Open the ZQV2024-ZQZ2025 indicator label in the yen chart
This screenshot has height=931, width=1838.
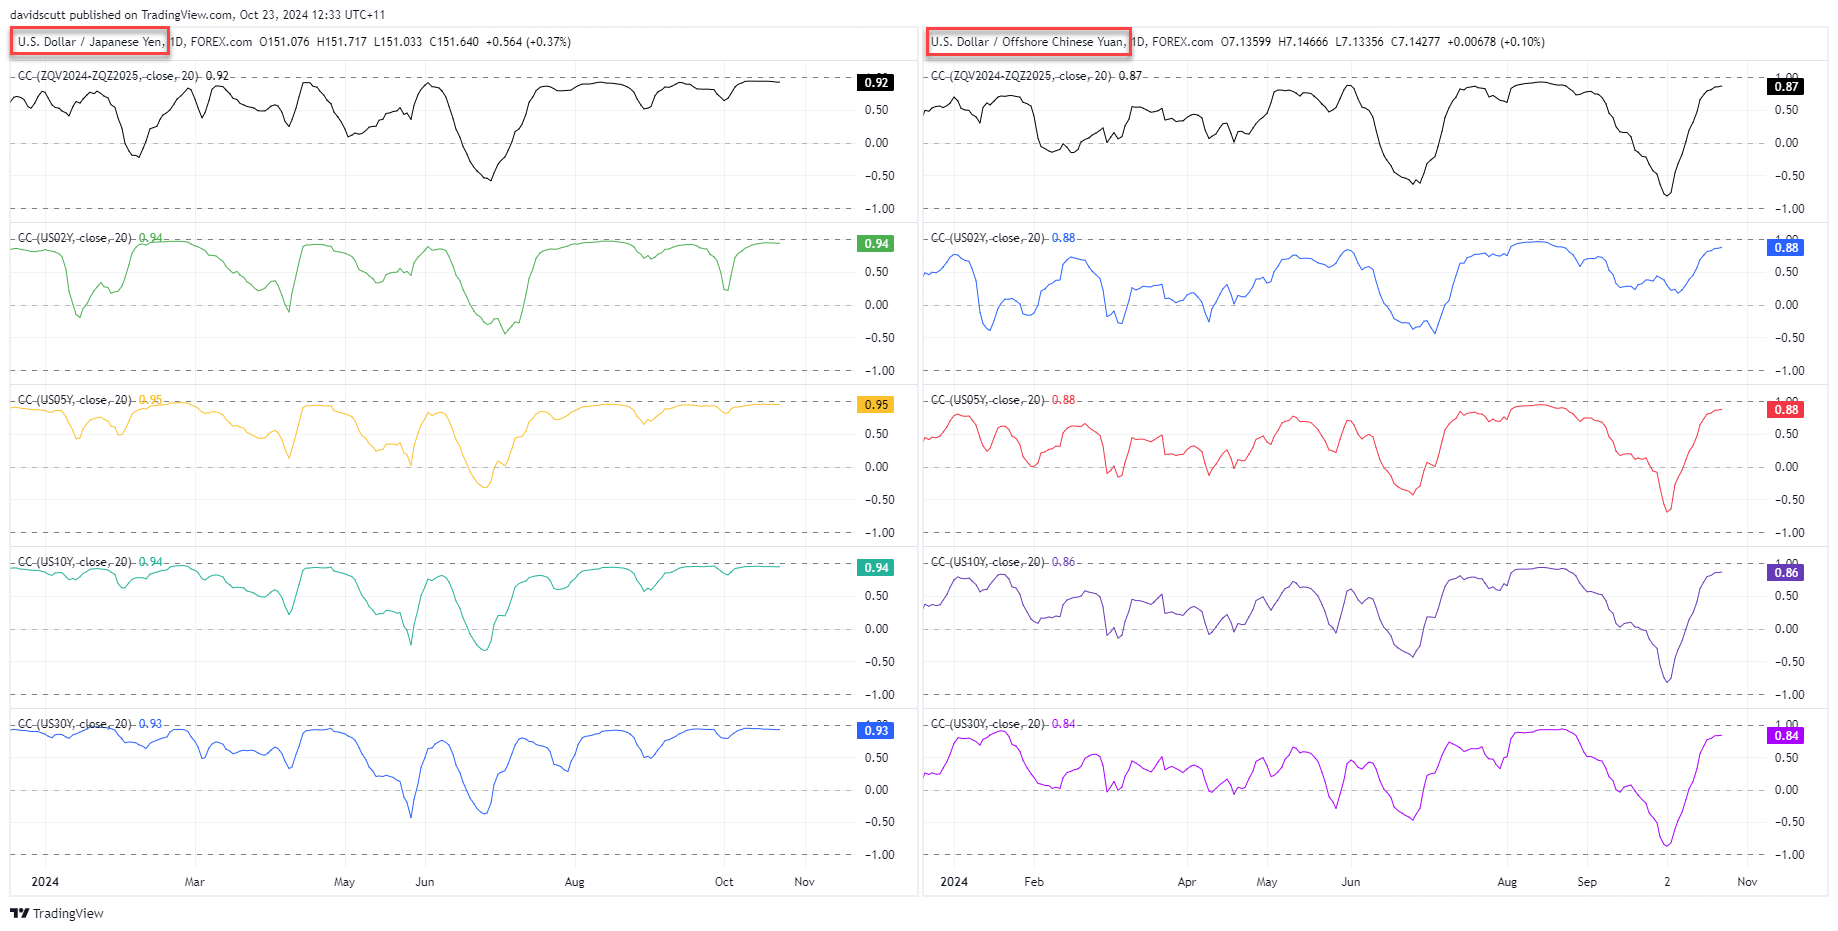(x=109, y=76)
